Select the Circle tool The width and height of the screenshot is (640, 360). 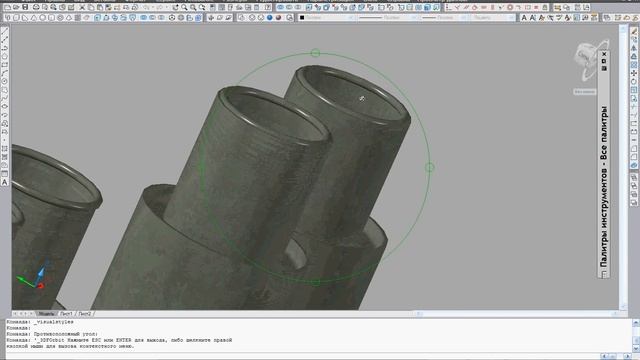(4, 81)
